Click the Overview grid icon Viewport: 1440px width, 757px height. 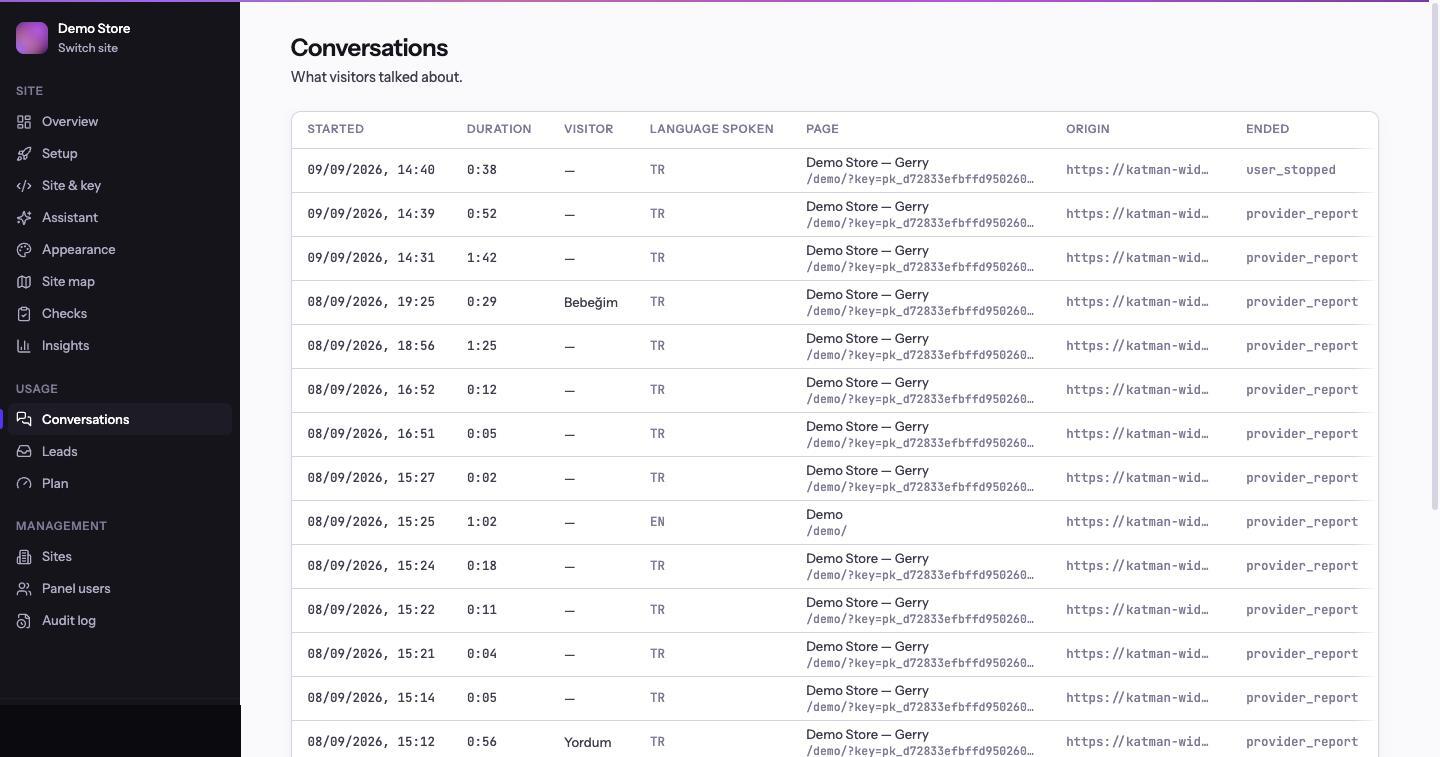click(24, 122)
